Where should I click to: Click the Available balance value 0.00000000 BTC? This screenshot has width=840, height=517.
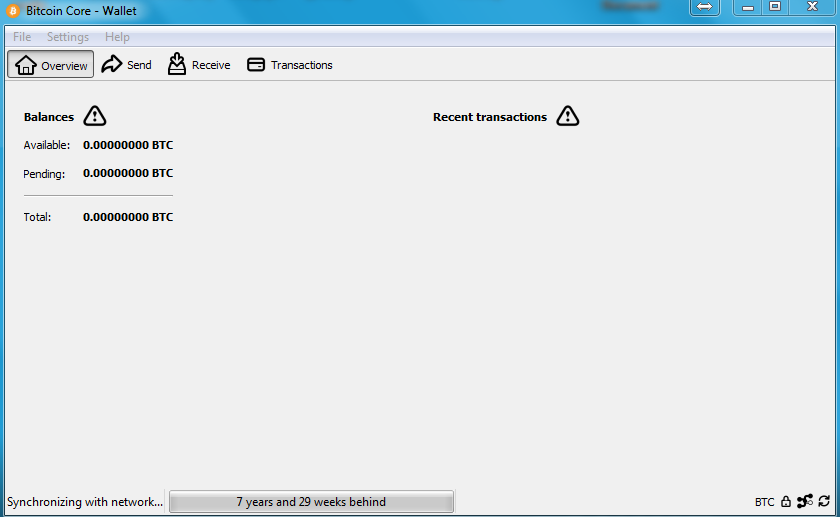point(128,145)
